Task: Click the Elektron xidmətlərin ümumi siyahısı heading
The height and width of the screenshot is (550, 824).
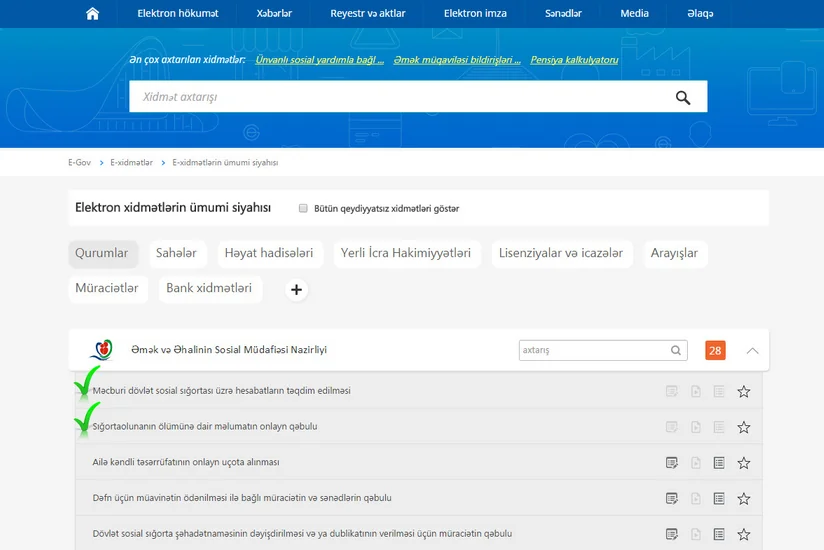Action: tap(173, 208)
